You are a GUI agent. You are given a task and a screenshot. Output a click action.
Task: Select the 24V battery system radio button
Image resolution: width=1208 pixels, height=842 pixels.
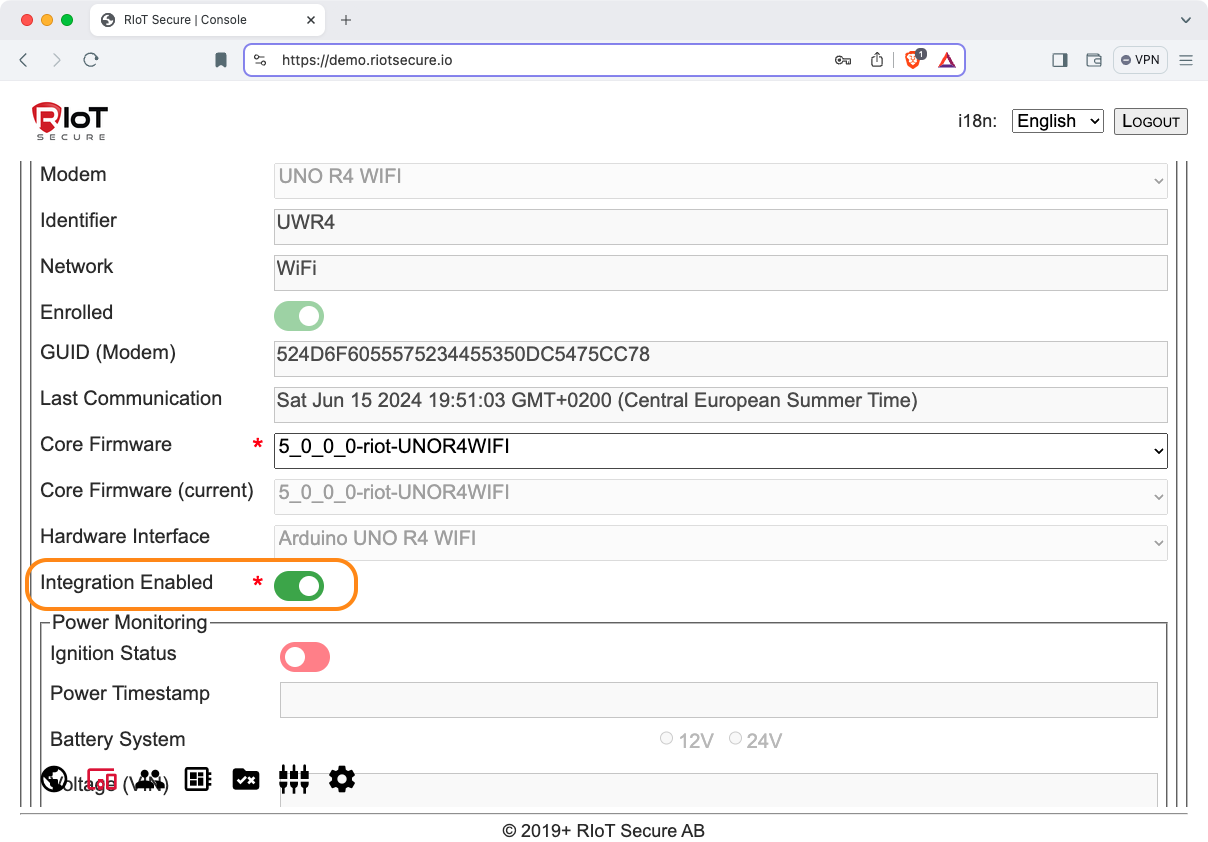click(736, 739)
